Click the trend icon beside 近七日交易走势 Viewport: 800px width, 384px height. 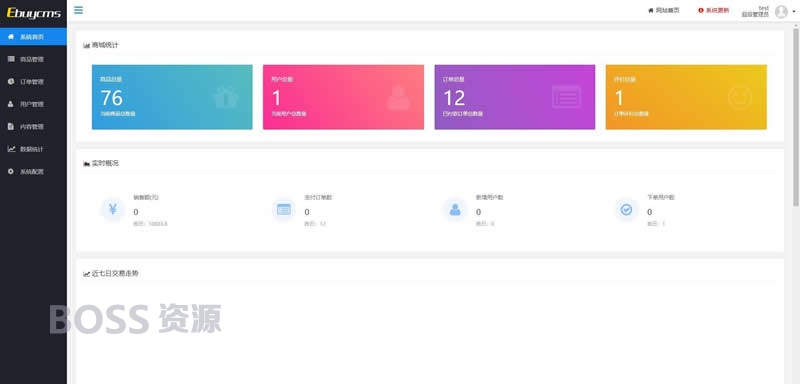[86, 274]
